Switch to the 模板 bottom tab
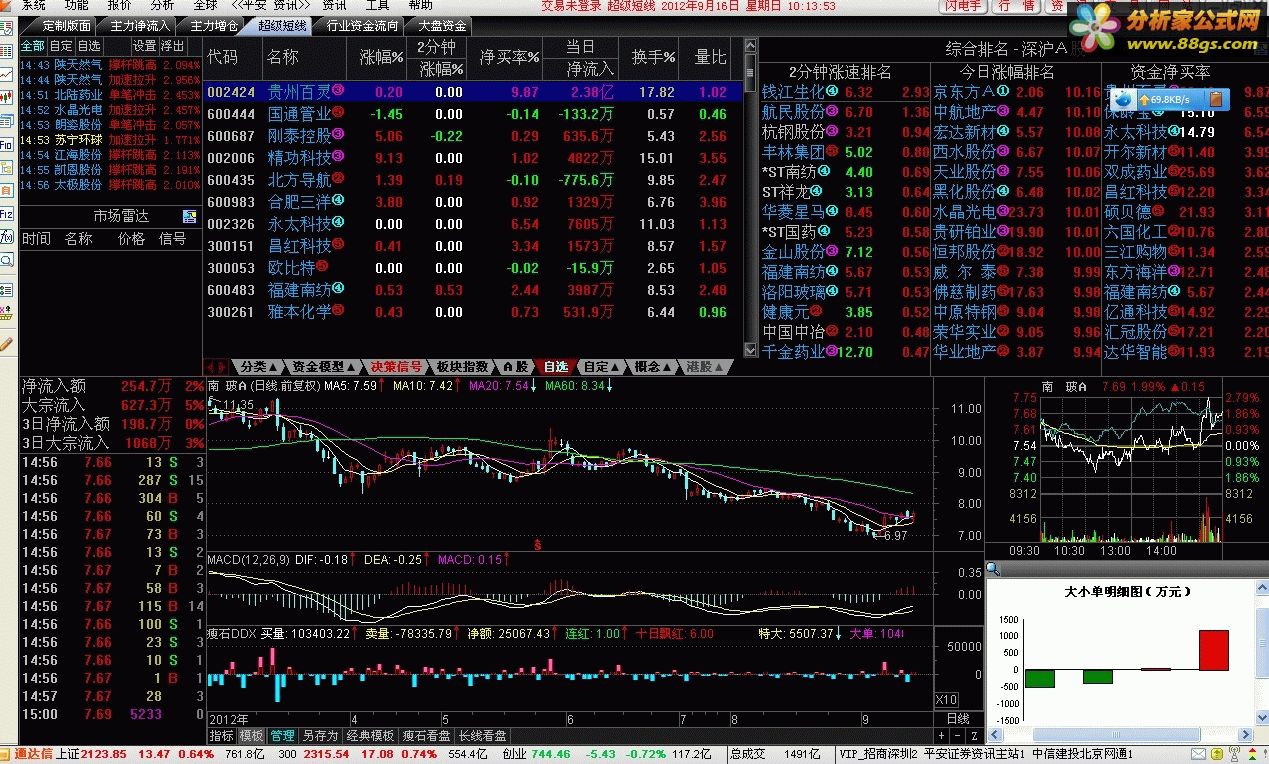Image resolution: width=1269 pixels, height=764 pixels. pos(251,735)
